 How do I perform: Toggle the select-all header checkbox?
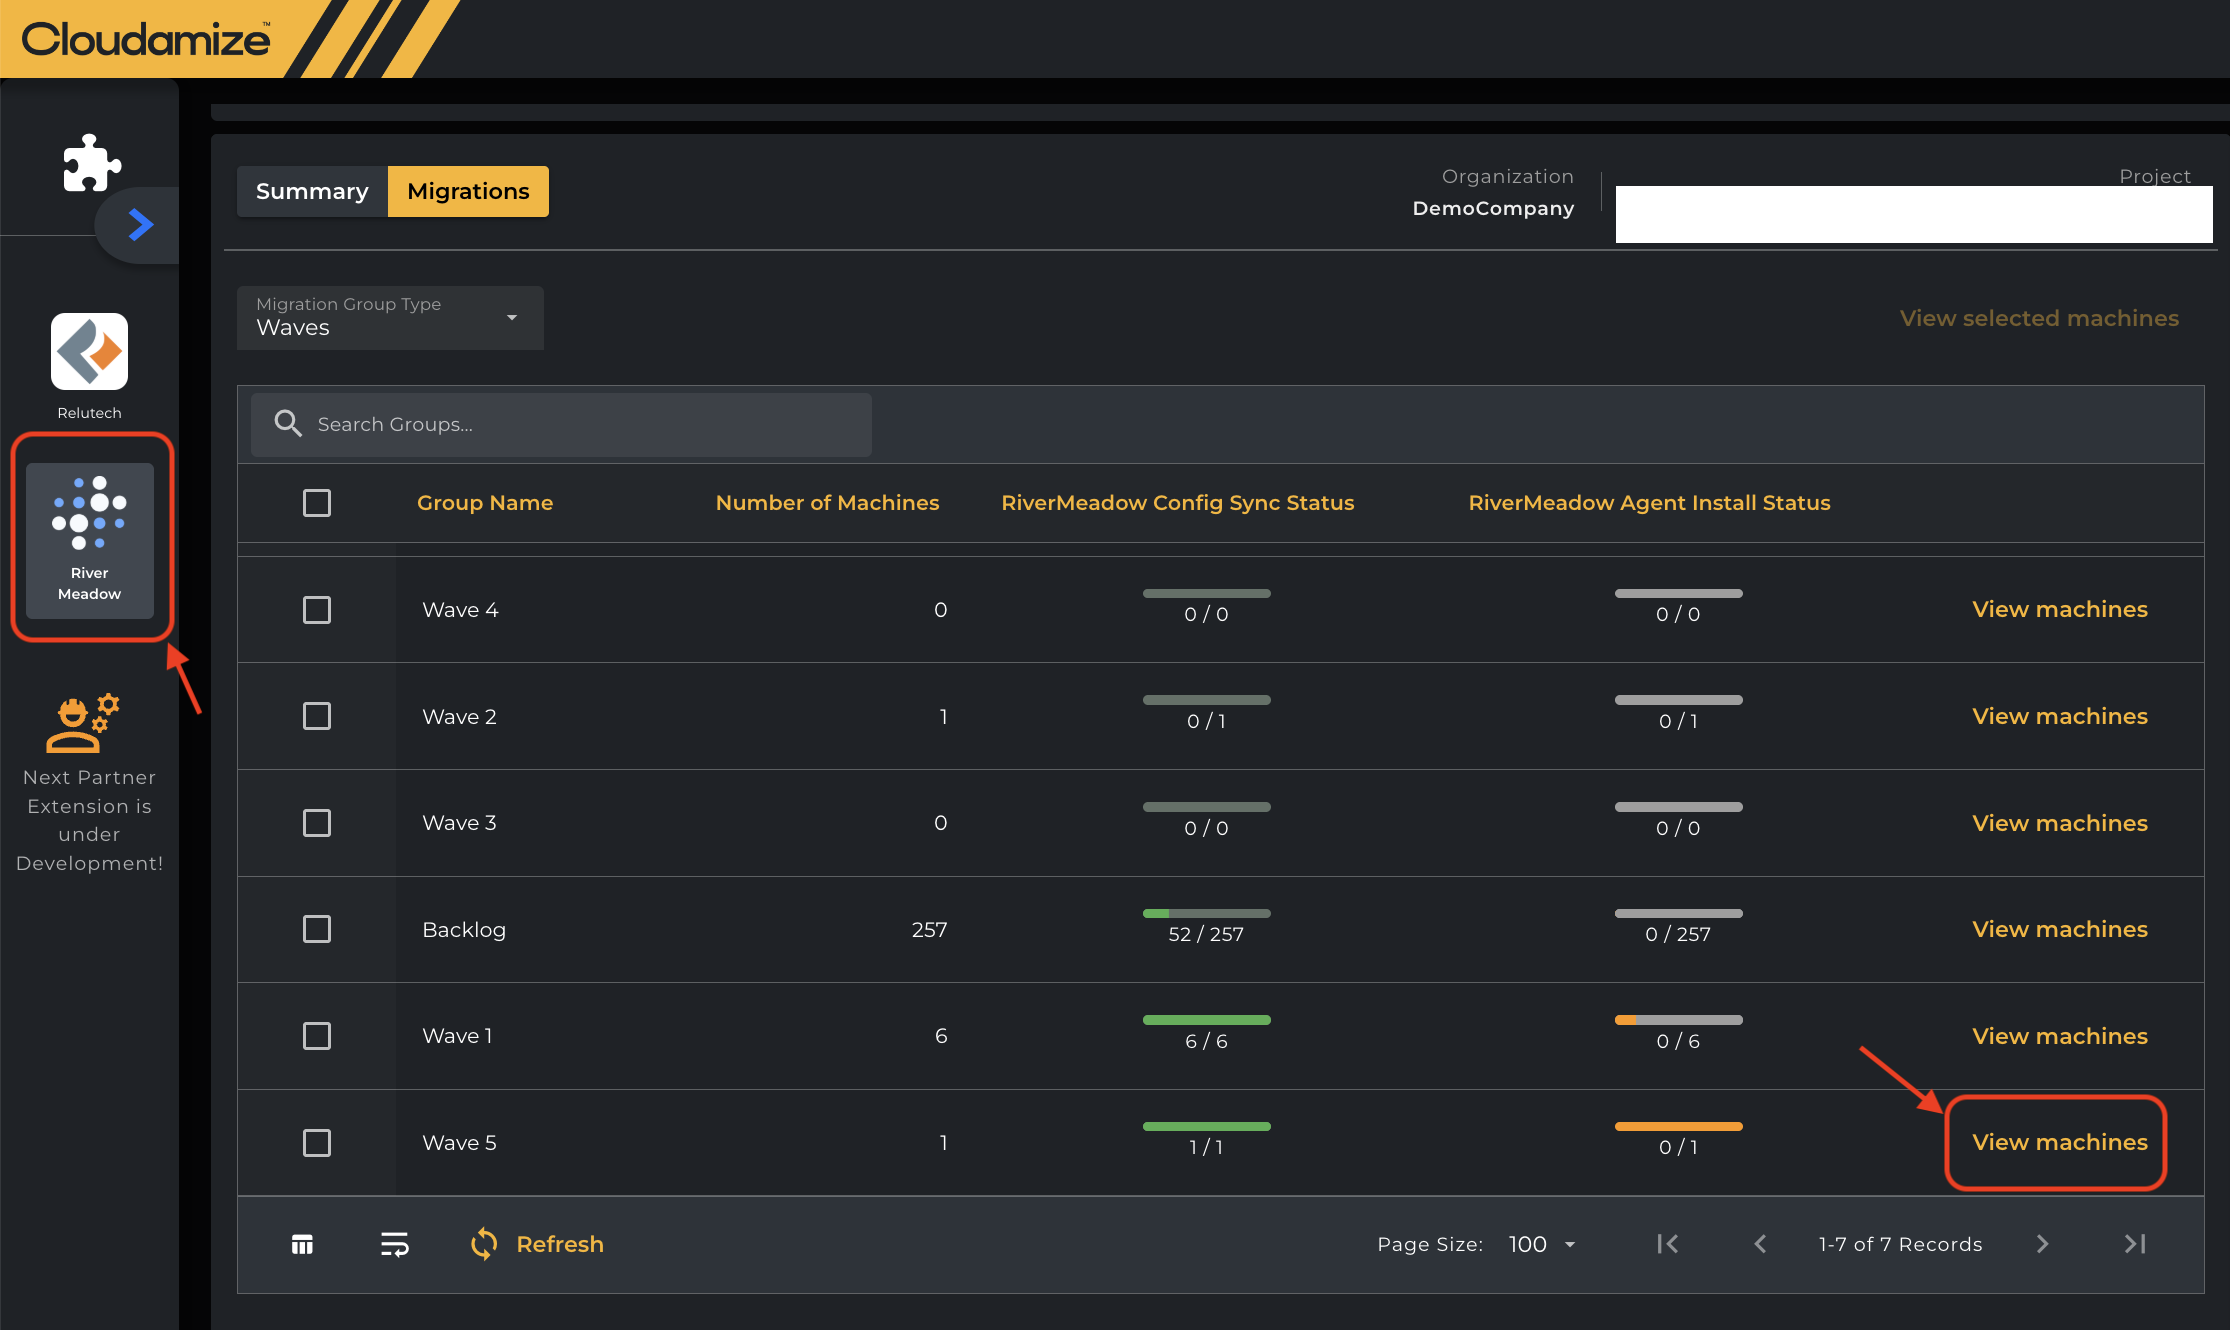(x=317, y=503)
